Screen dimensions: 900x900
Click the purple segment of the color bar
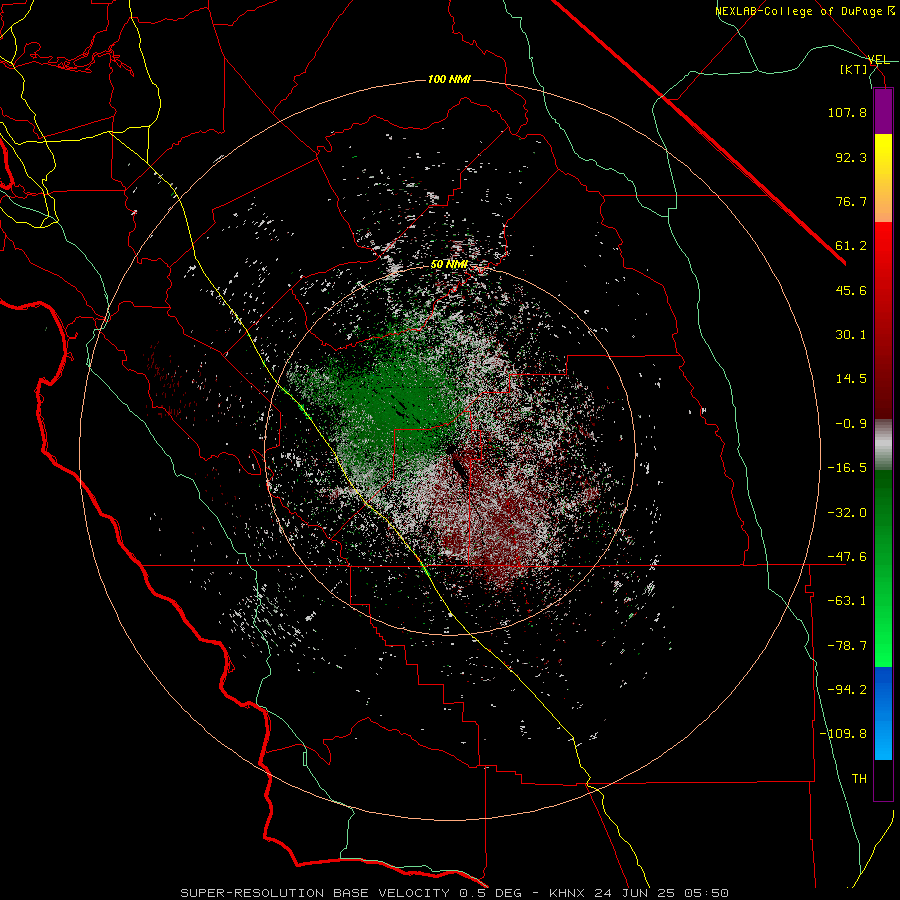click(x=883, y=111)
